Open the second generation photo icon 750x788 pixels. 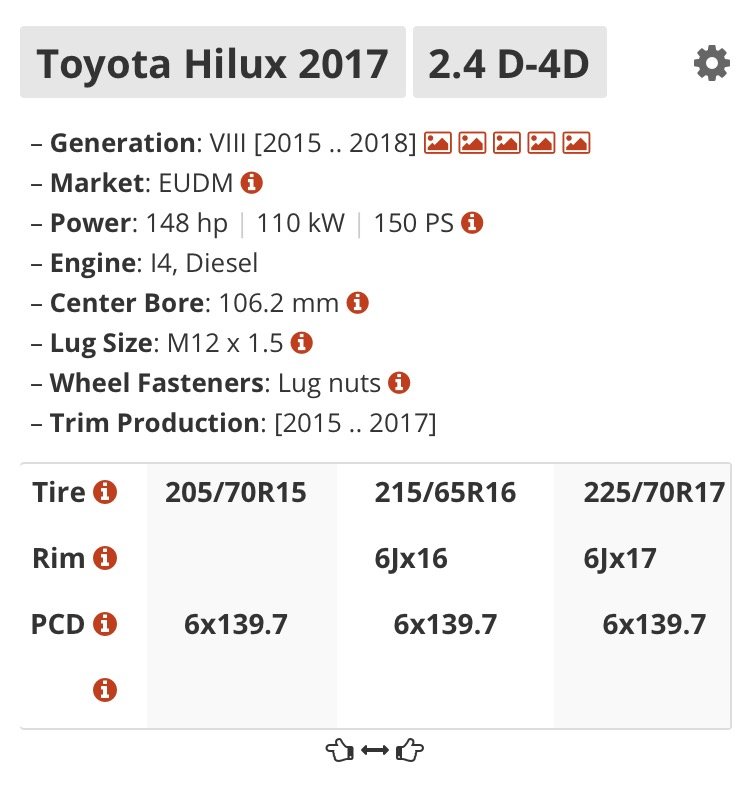(472, 143)
